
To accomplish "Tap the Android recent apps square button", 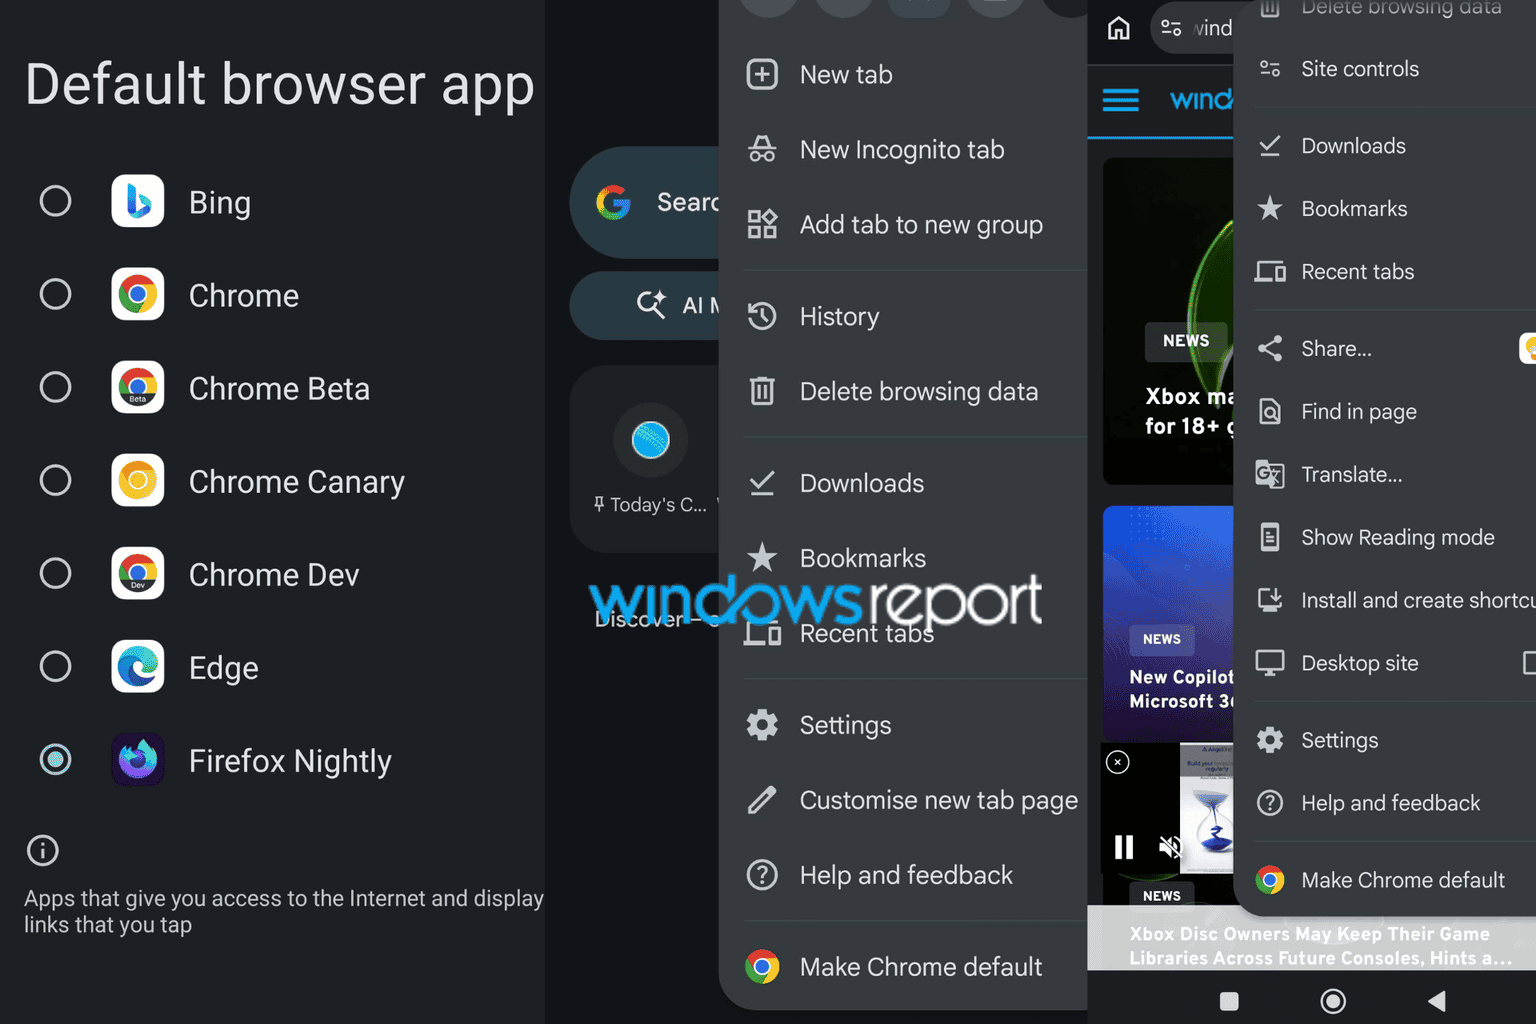I will coord(1229,1001).
